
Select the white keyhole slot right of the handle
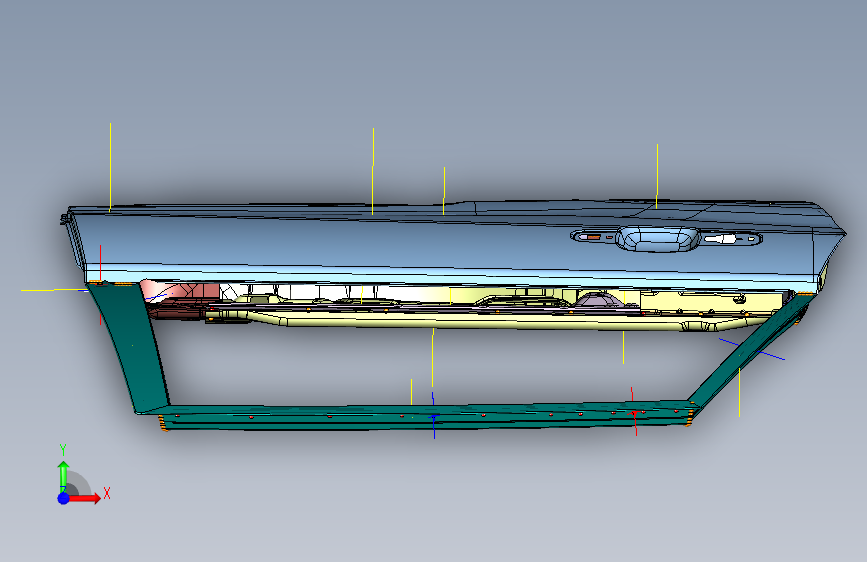tap(720, 239)
